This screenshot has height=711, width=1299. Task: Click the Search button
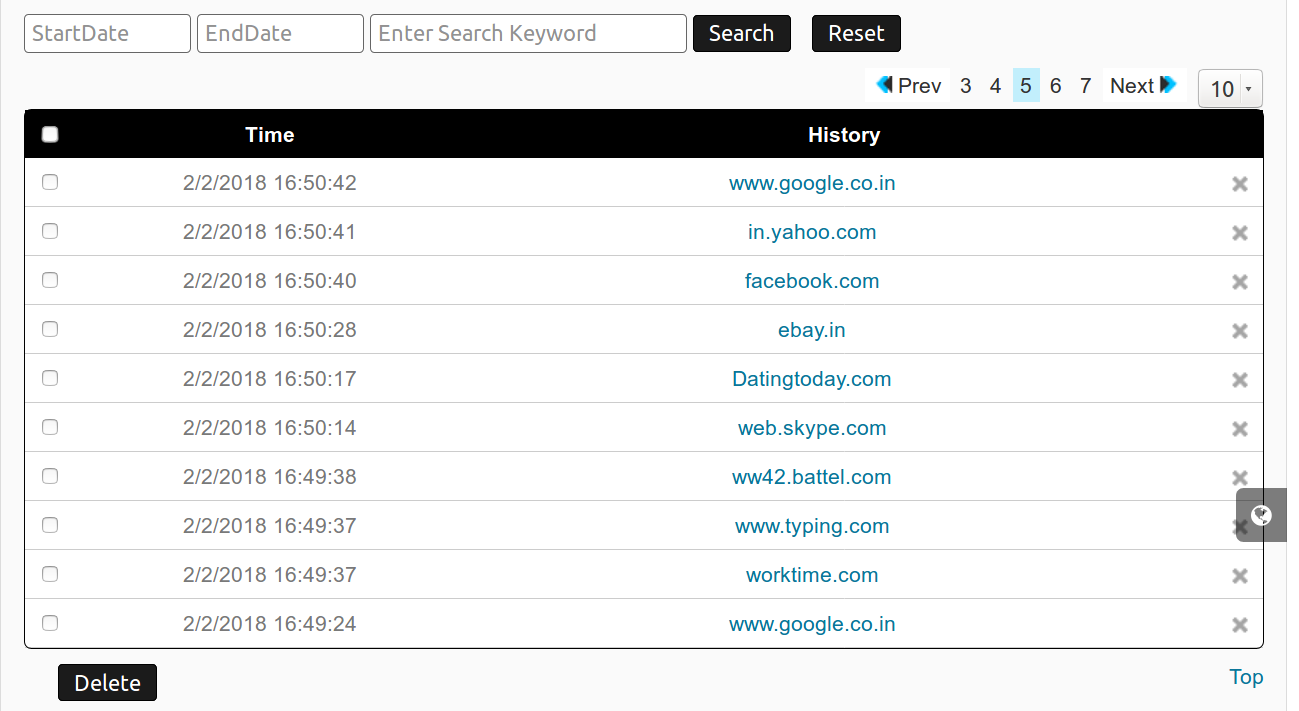point(741,33)
